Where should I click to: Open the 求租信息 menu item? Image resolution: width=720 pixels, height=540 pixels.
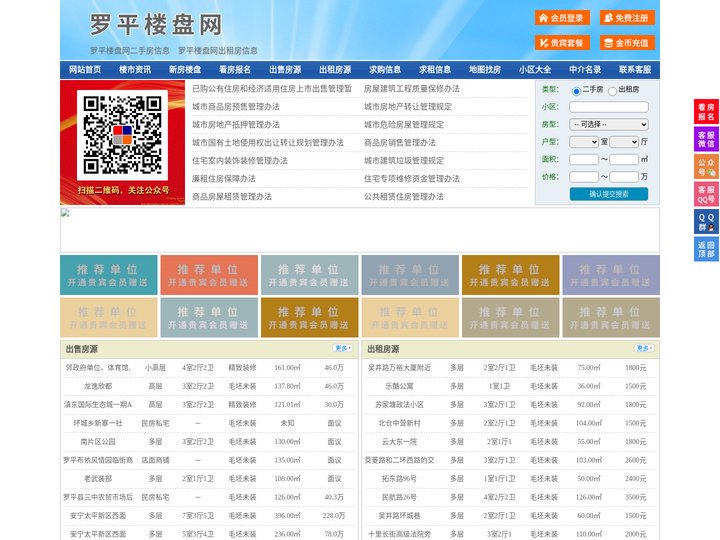tap(435, 70)
